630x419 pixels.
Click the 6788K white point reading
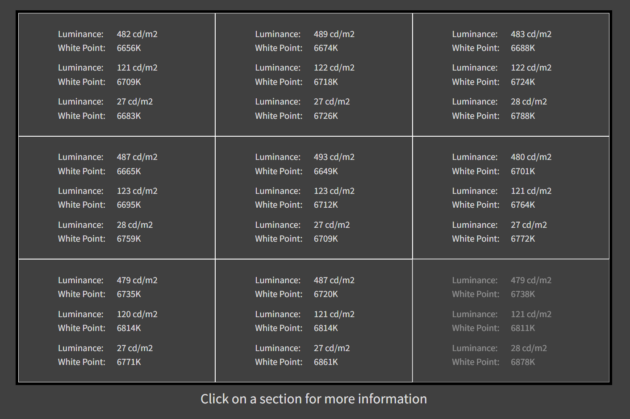523,116
